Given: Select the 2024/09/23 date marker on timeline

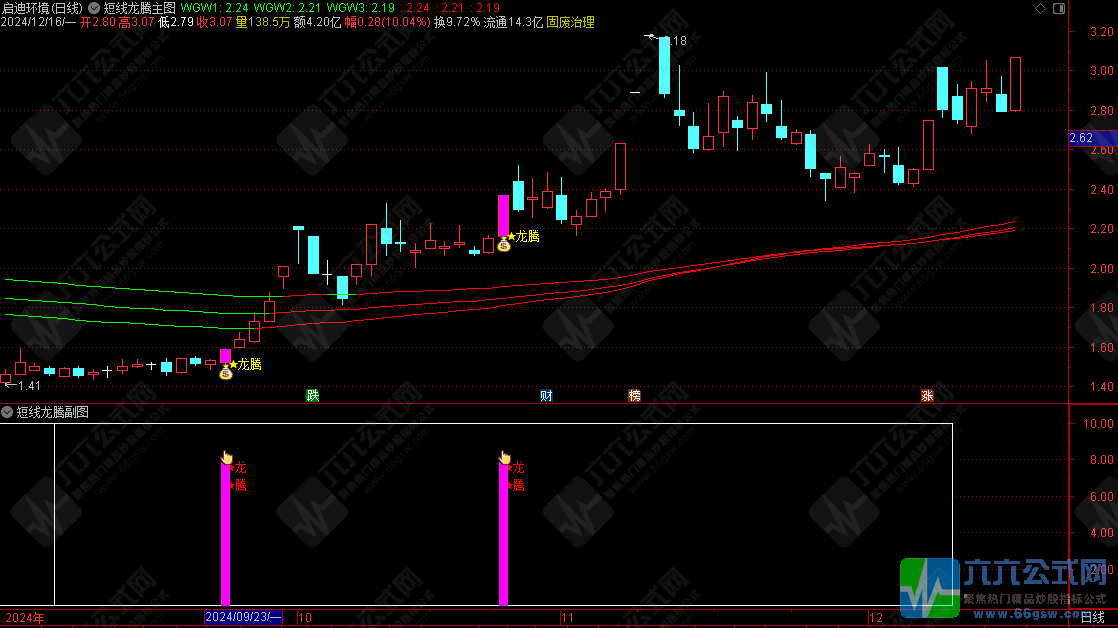Looking at the screenshot, I should pos(243,618).
